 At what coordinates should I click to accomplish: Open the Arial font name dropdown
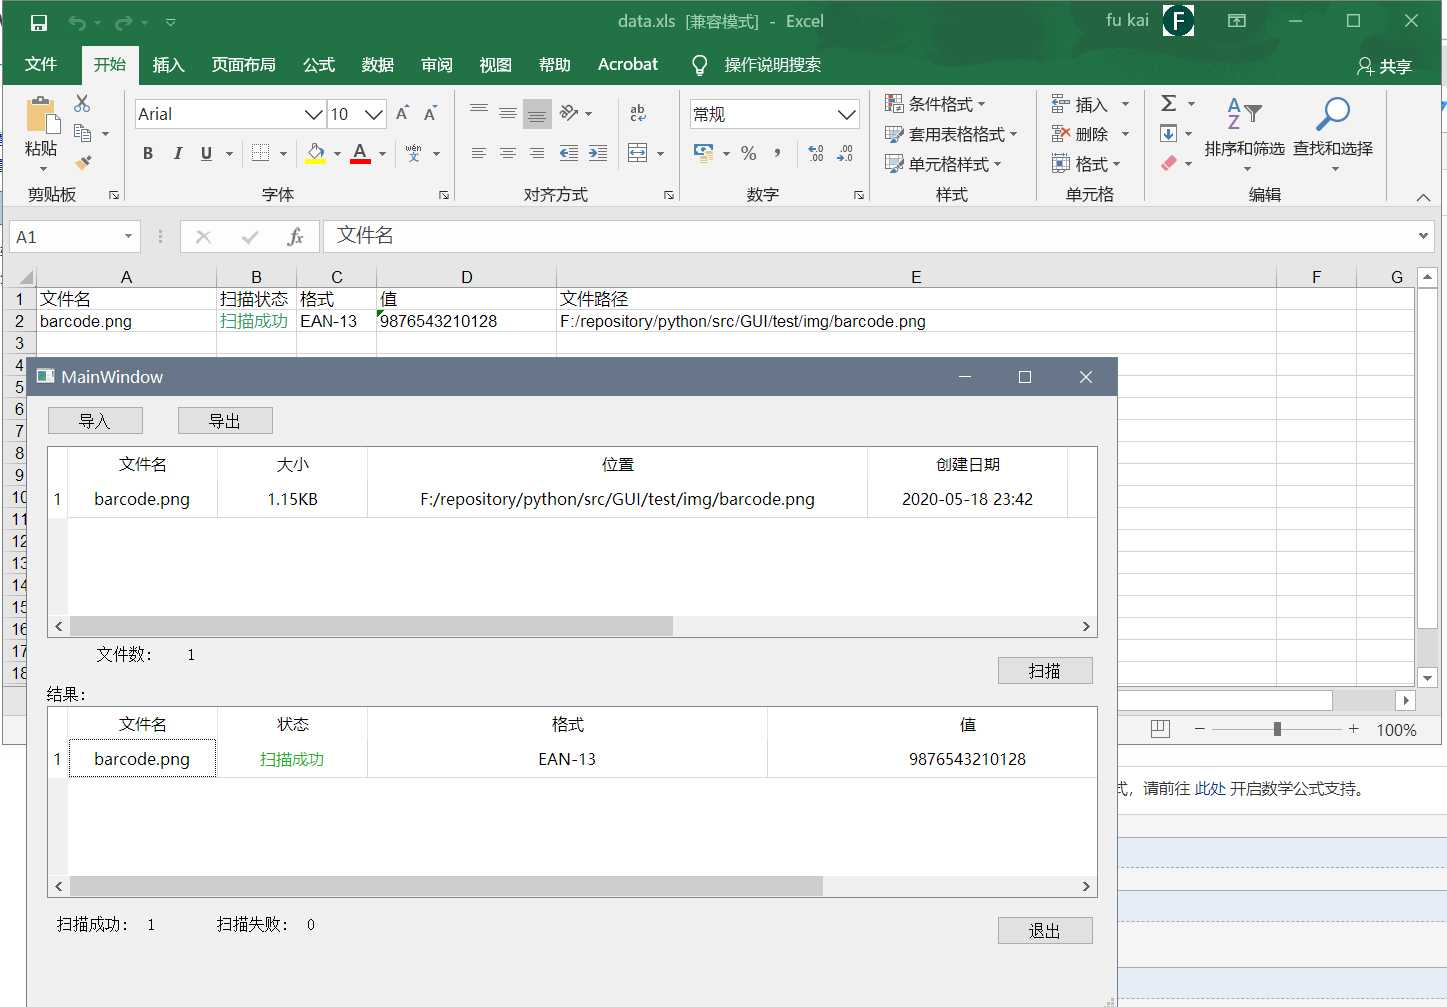[x=313, y=115]
